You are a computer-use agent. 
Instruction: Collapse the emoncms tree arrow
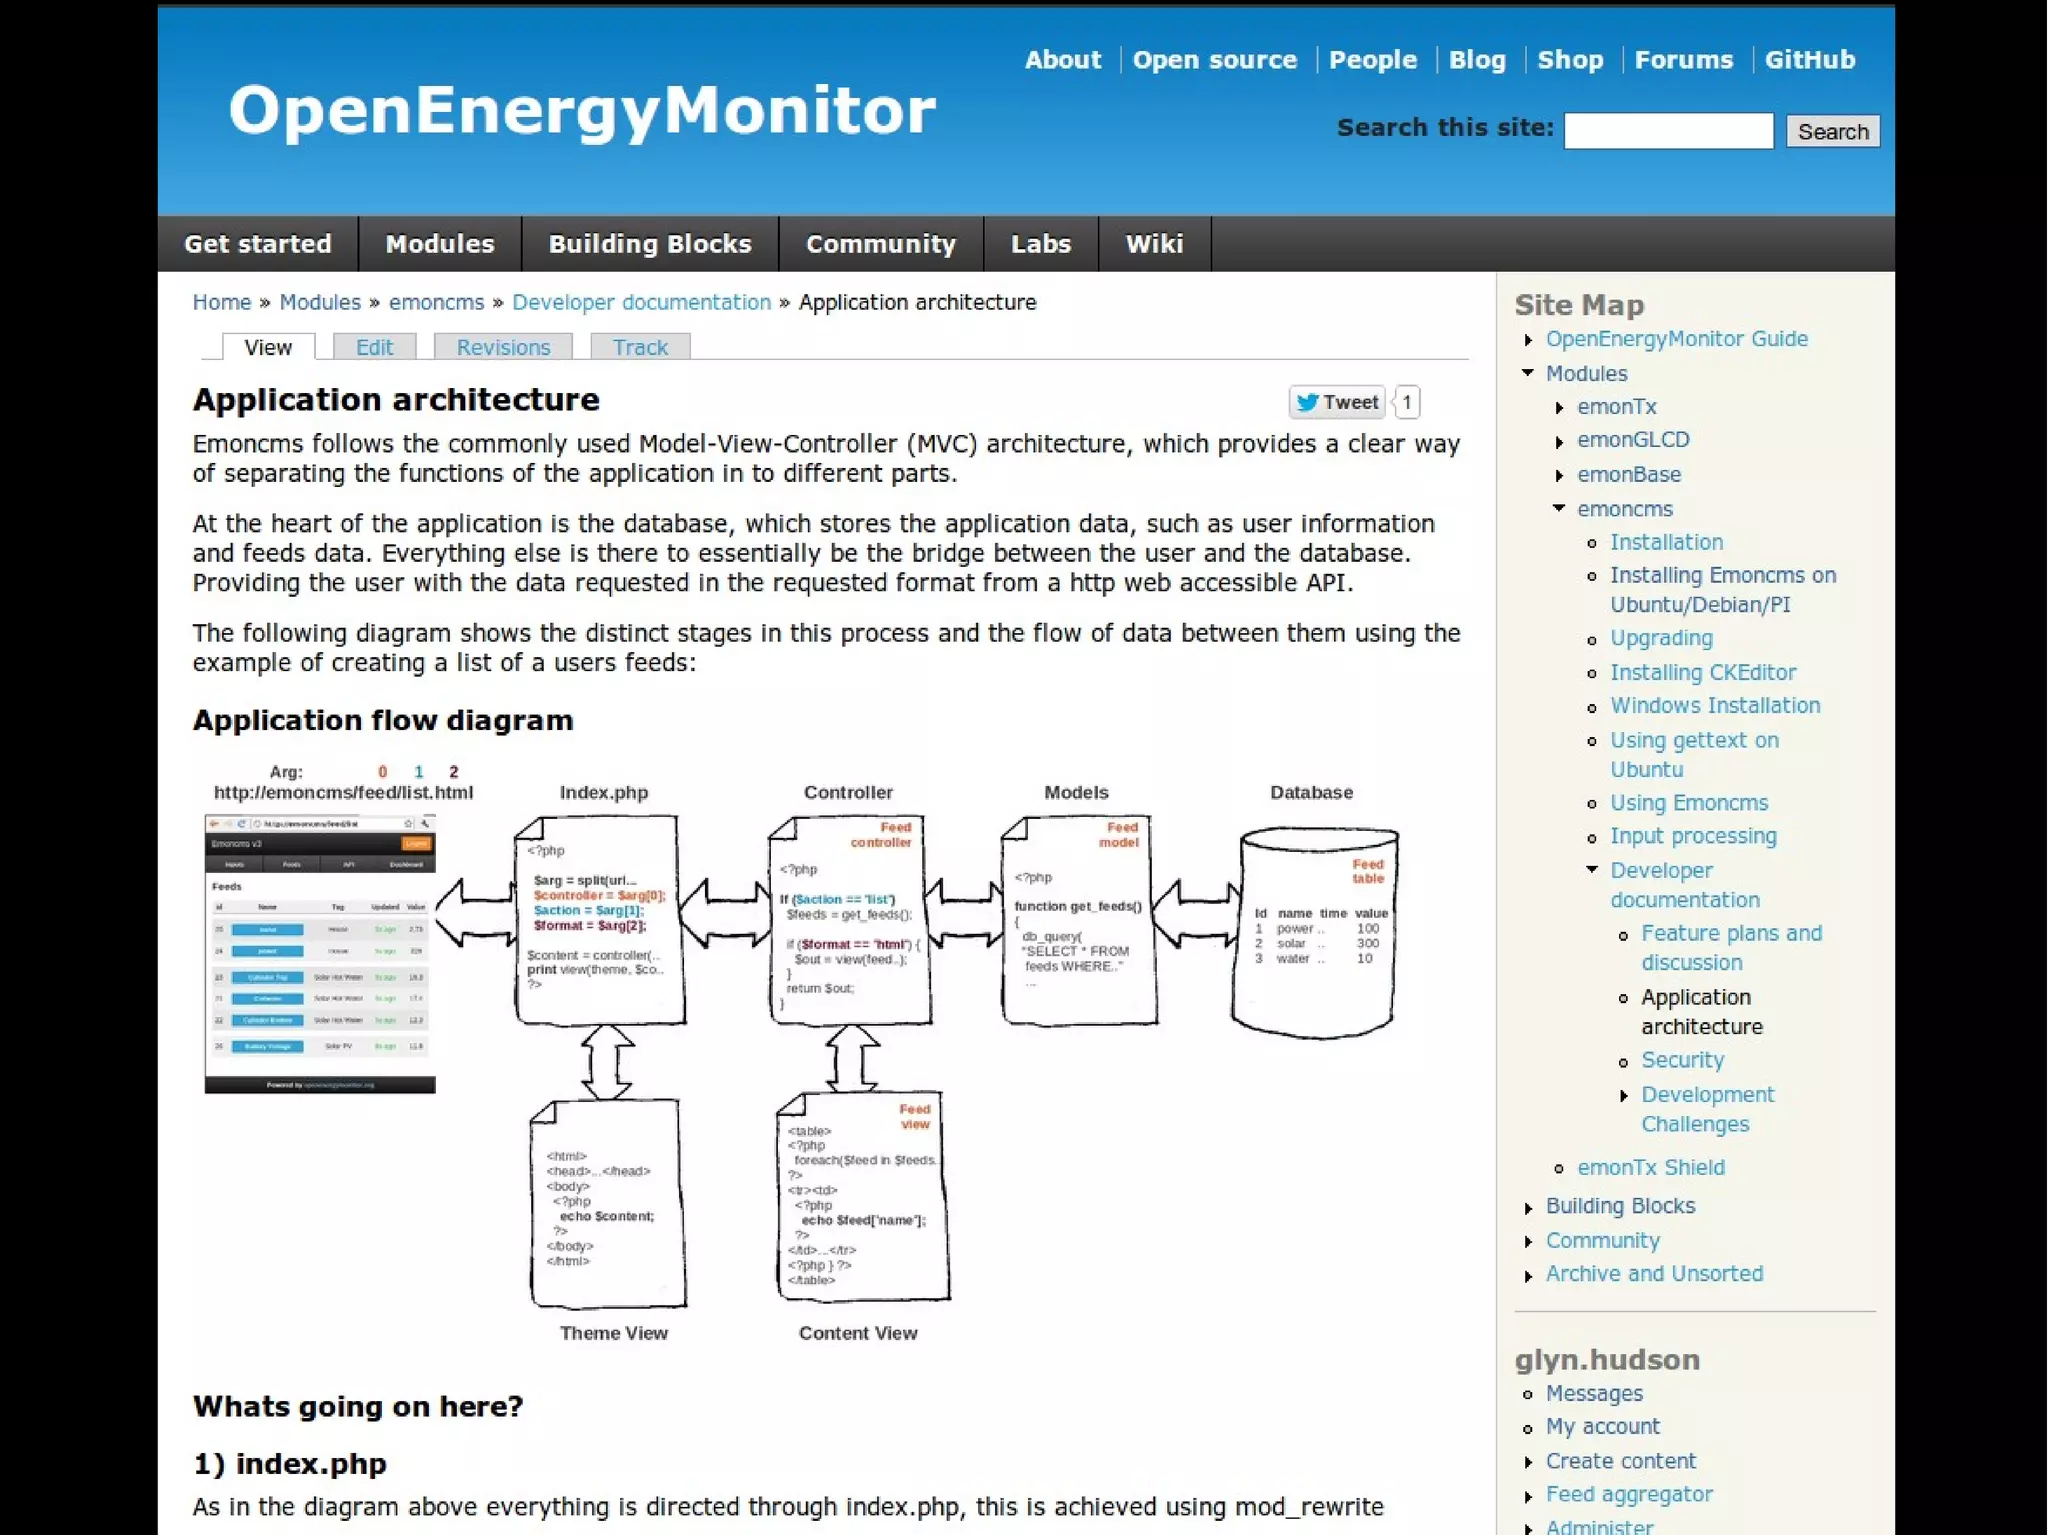click(x=1559, y=508)
